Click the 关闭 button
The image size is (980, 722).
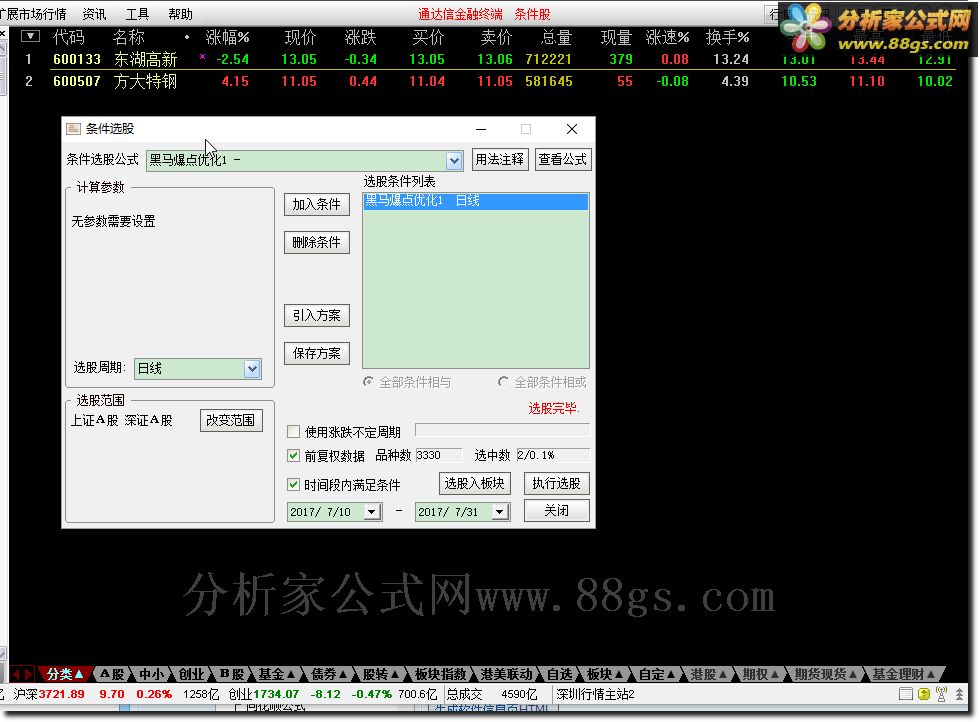(x=556, y=511)
